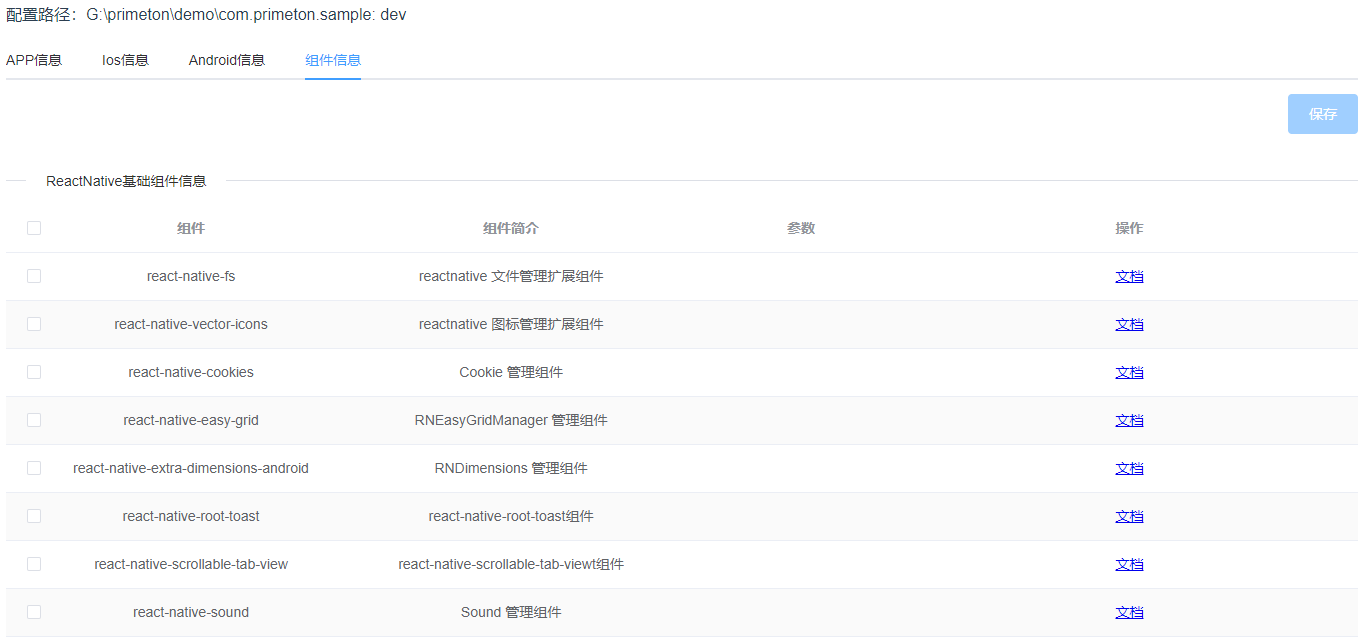Select the react-native-easy-grid checkbox
Image resolution: width=1366 pixels, height=643 pixels.
pyautogui.click(x=34, y=420)
